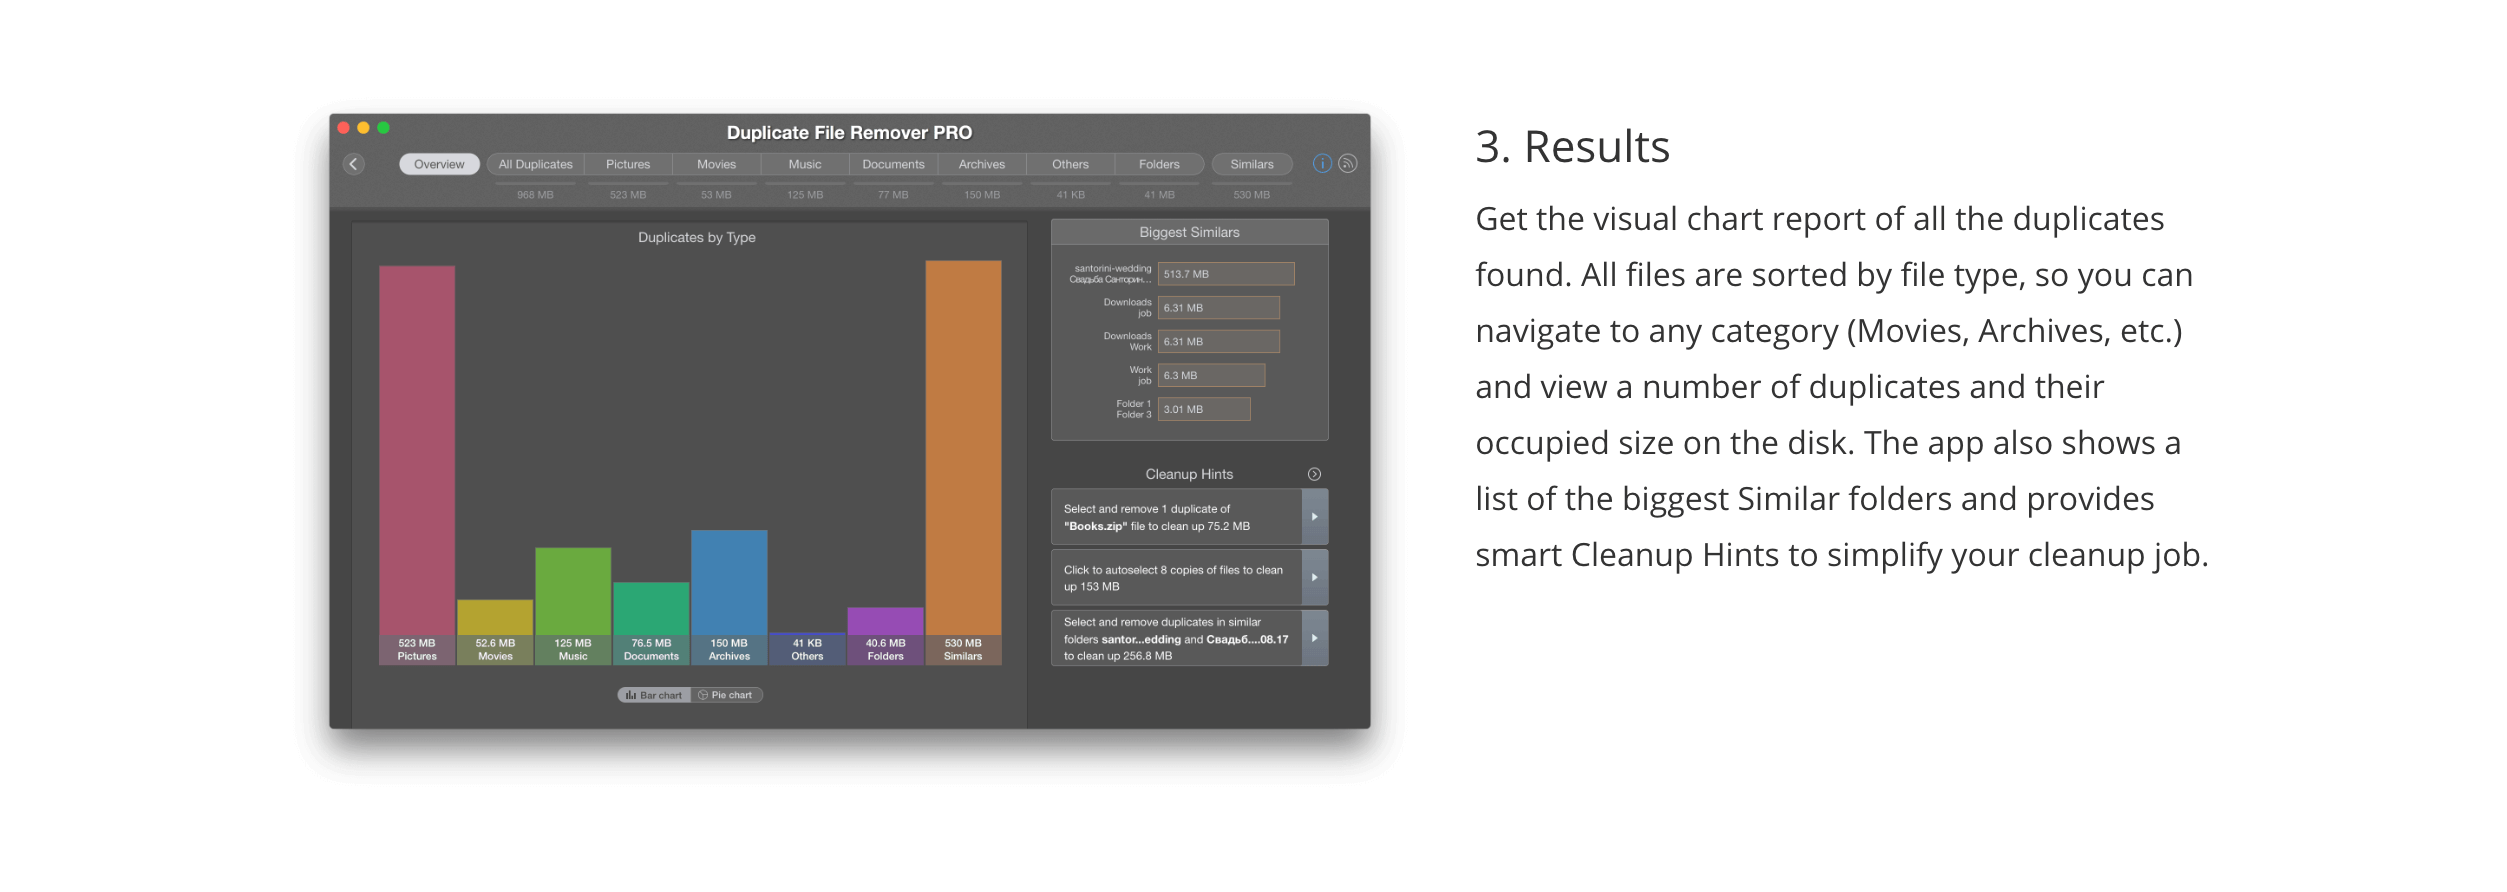Click the 523 MB Pictures bar
Screen dimensions: 2507x892
417,465
